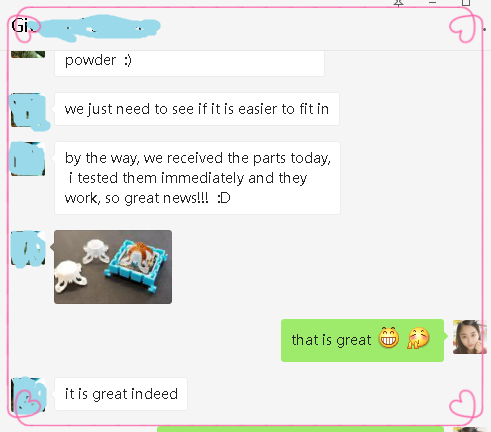
Task: Select the 'powder :)' message bubble
Action: click(x=189, y=63)
